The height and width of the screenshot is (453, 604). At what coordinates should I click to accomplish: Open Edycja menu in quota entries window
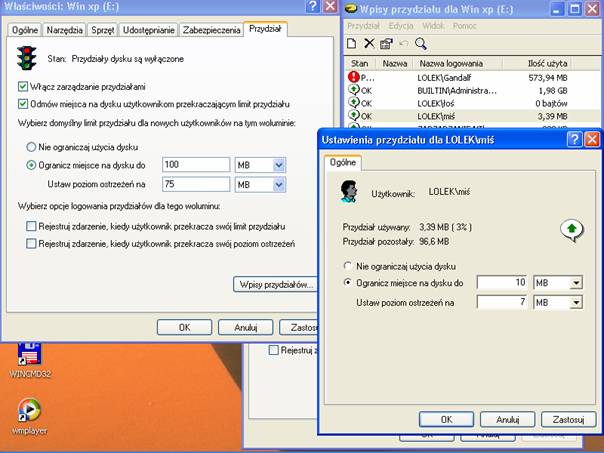coord(401,26)
